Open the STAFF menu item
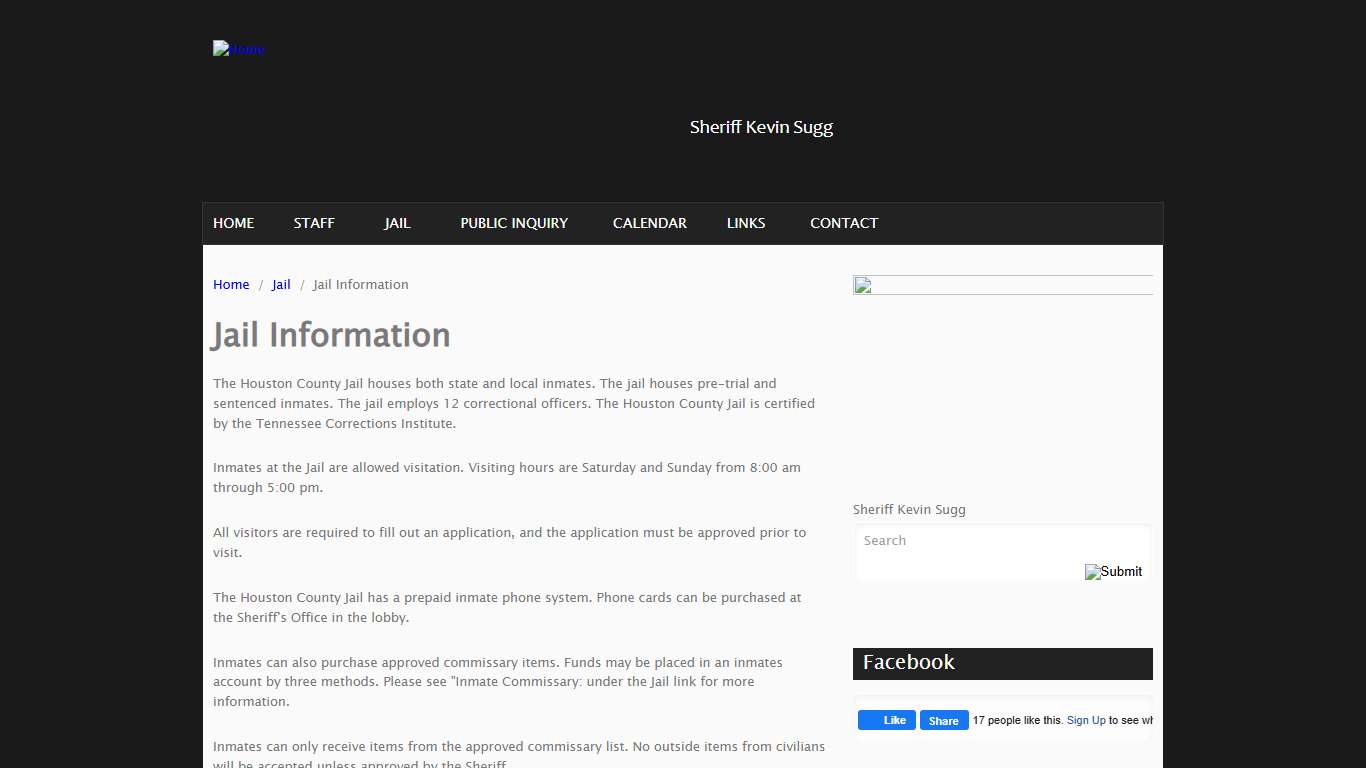The height and width of the screenshot is (768, 1366). pos(314,223)
